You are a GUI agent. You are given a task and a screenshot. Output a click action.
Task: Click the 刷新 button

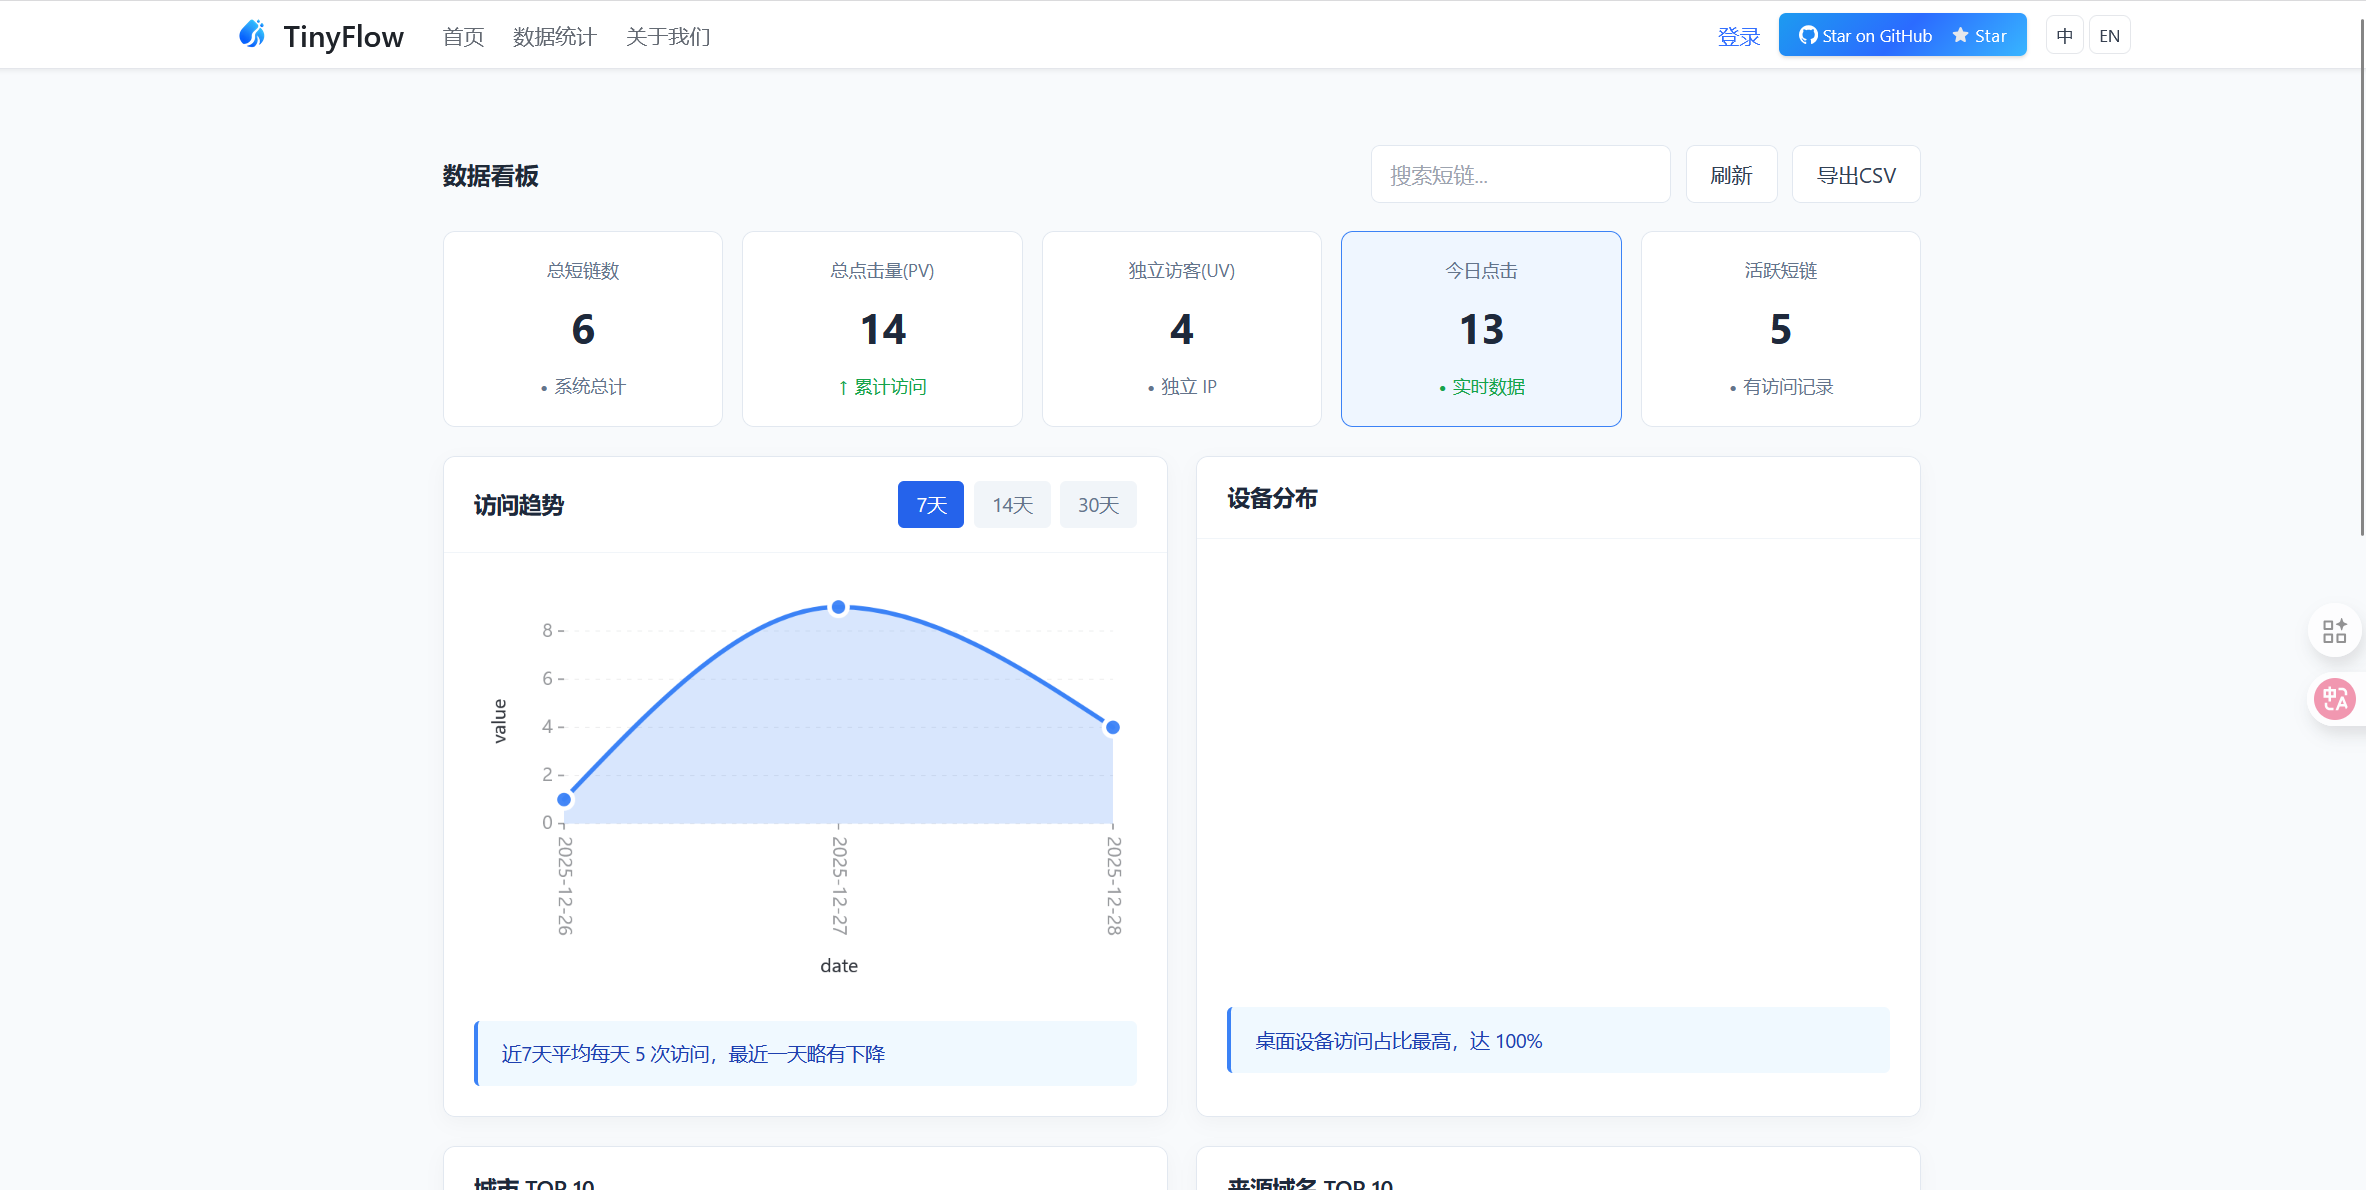click(x=1731, y=175)
